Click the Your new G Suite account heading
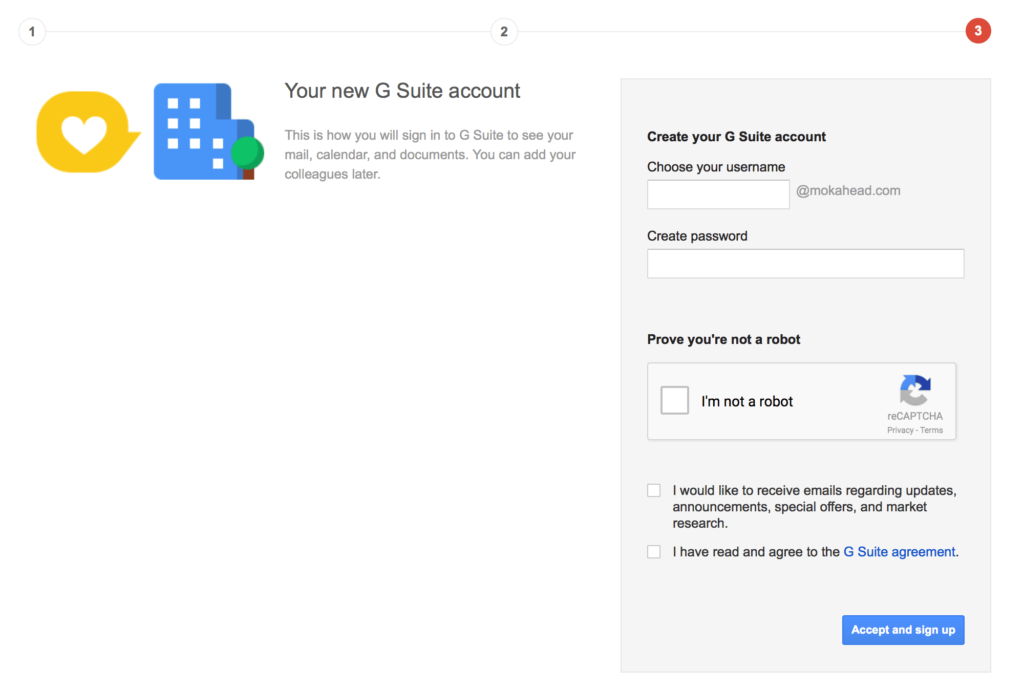1024x691 pixels. pos(402,91)
